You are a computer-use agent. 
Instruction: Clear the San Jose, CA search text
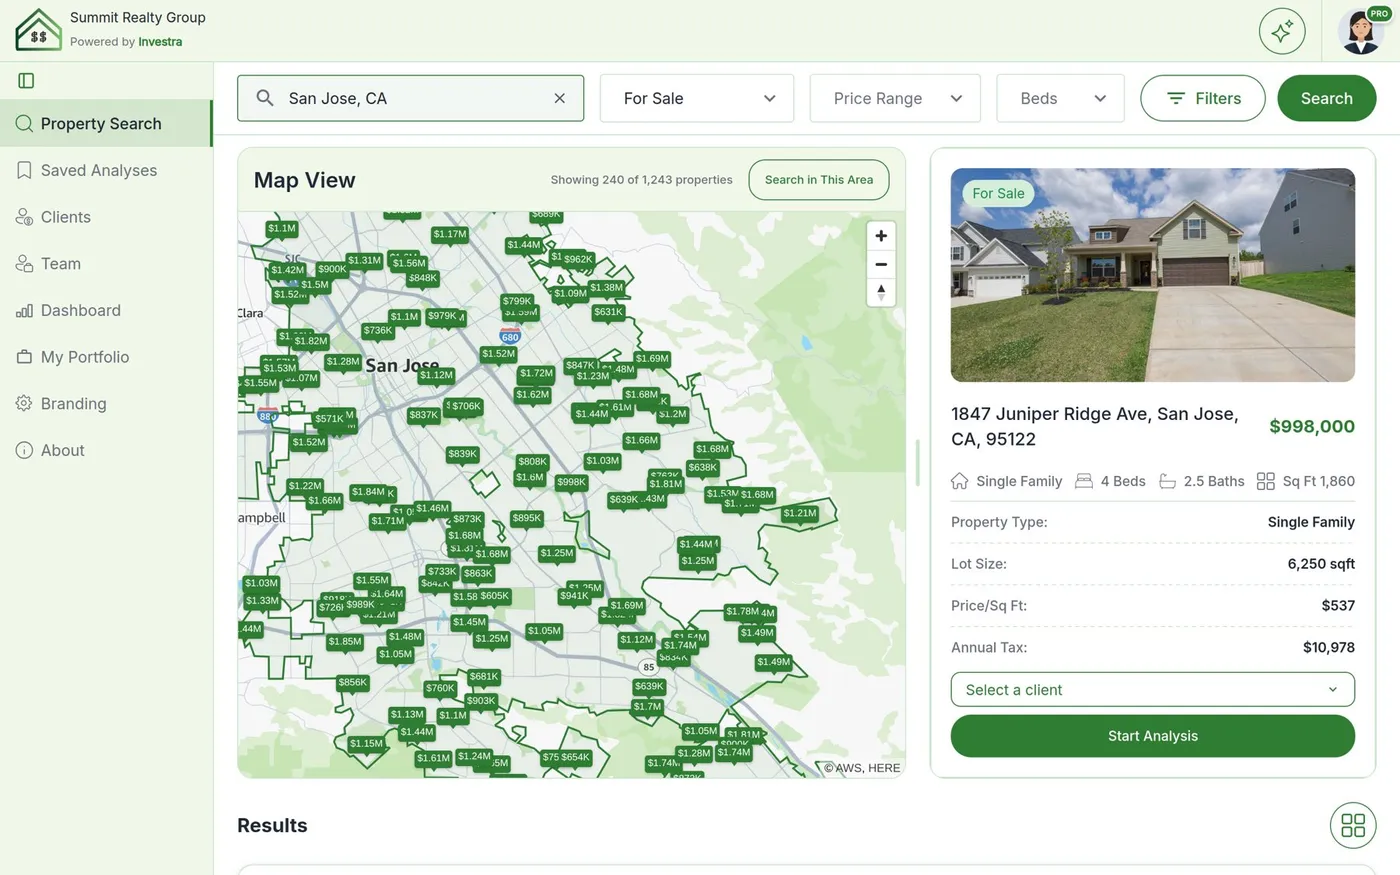[560, 98]
